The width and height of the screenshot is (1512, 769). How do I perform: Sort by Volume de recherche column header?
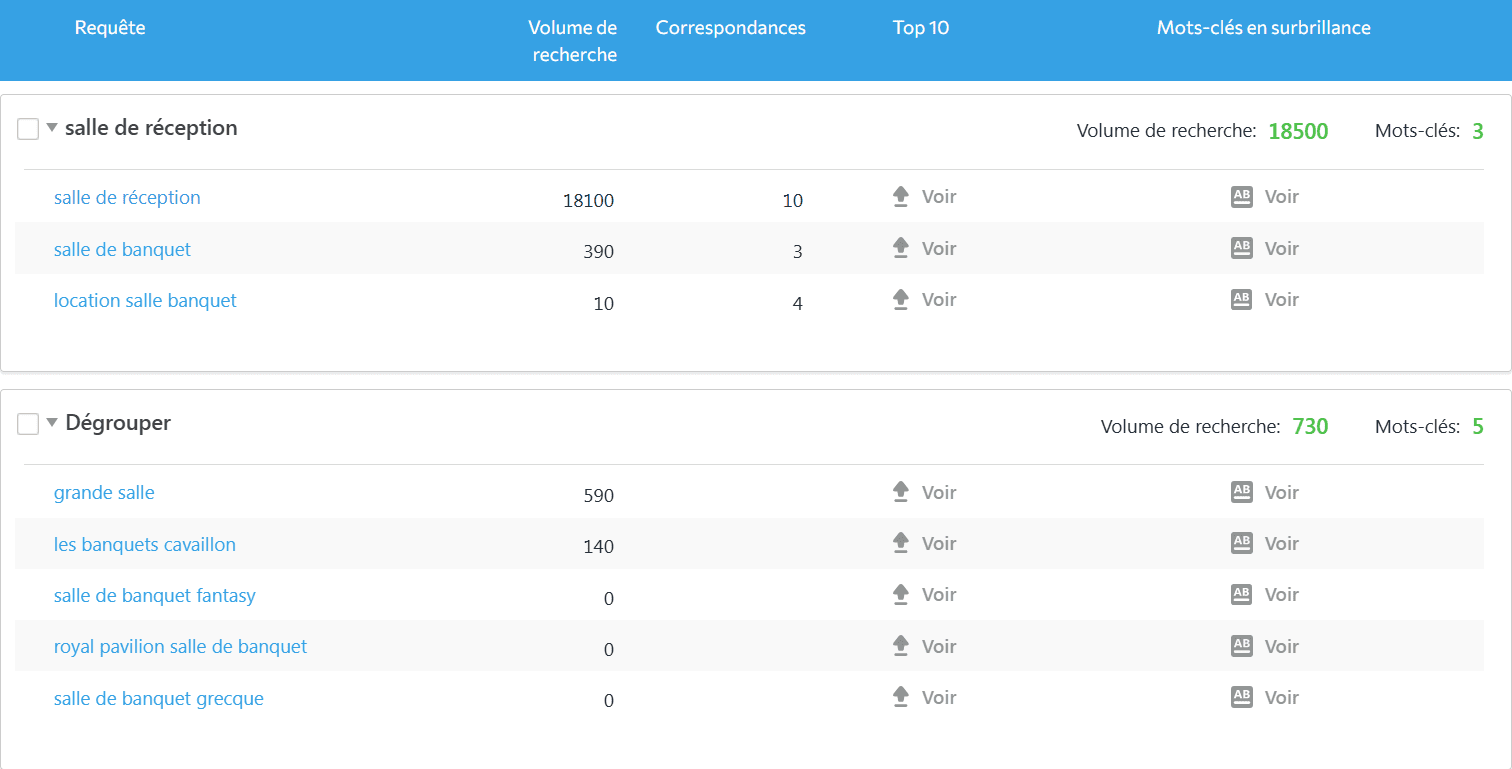click(x=573, y=41)
